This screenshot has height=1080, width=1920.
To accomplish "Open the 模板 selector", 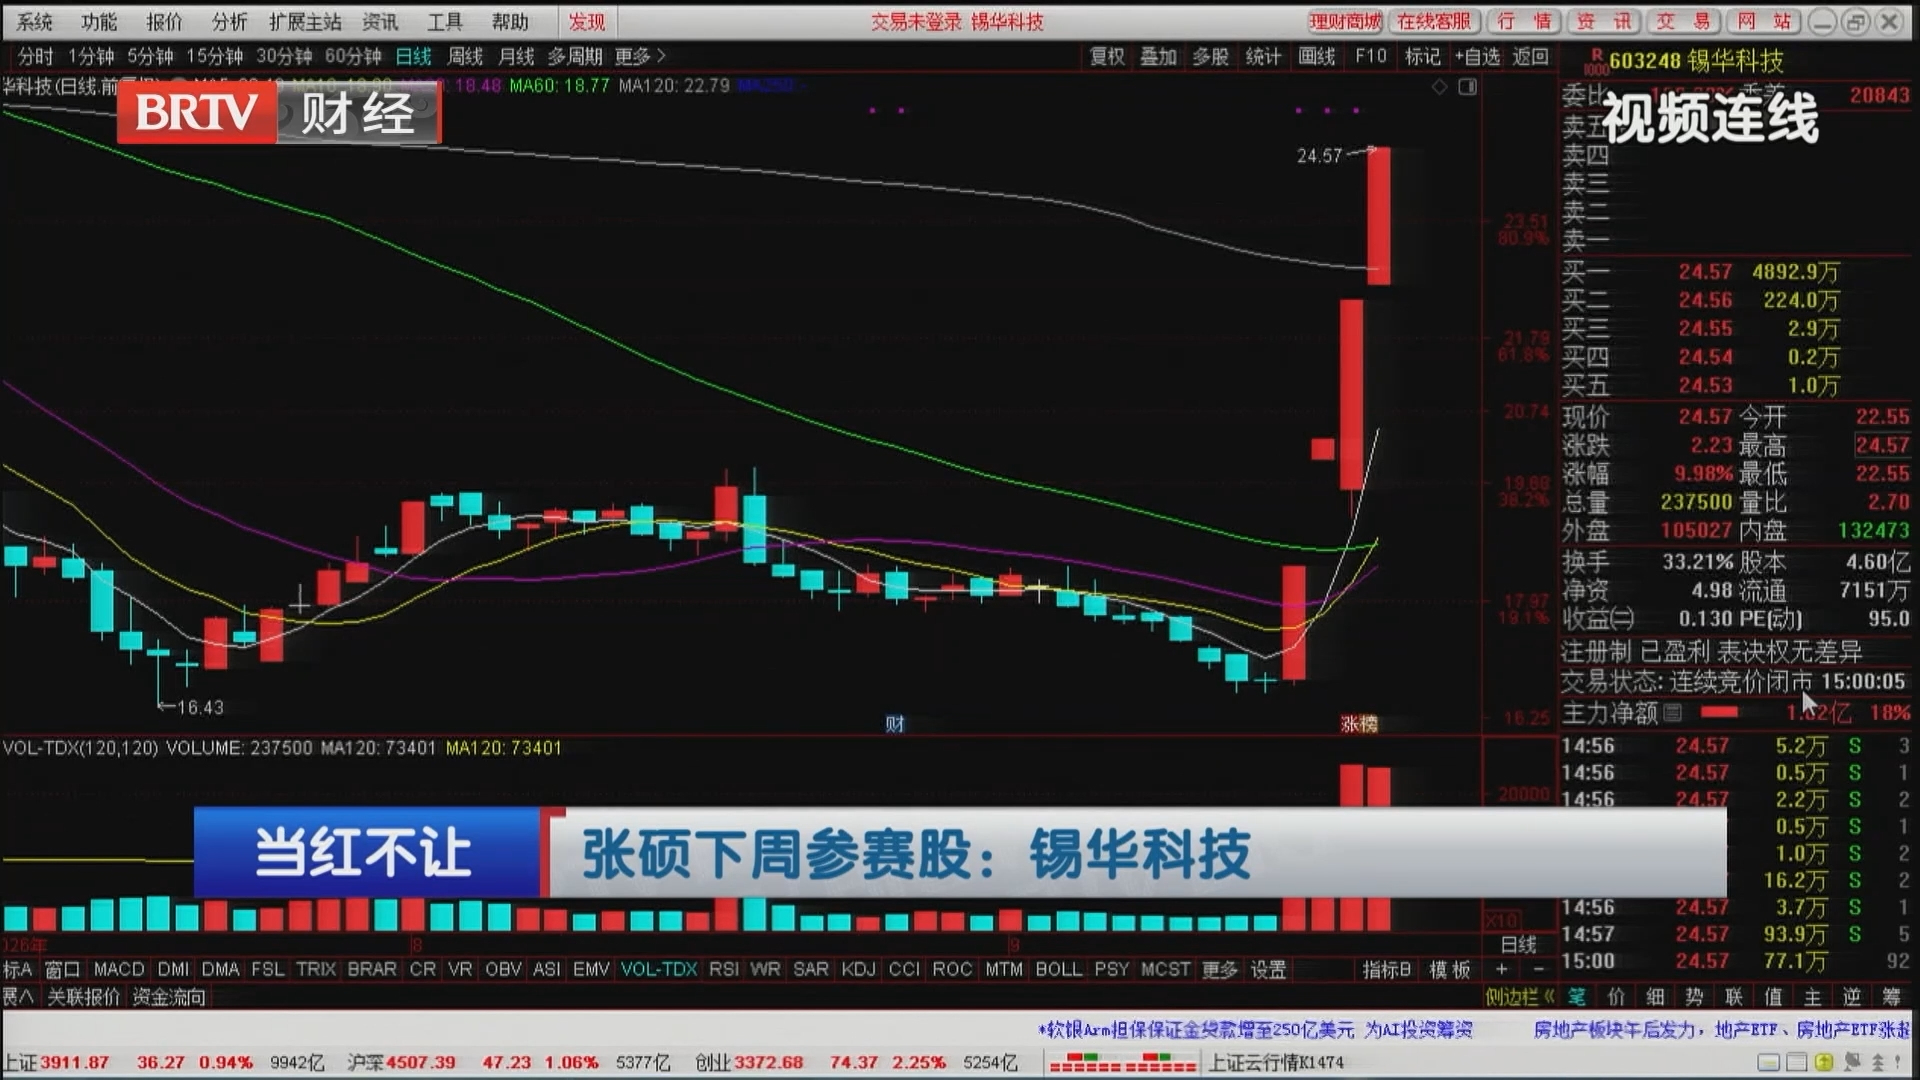I will coord(1450,969).
